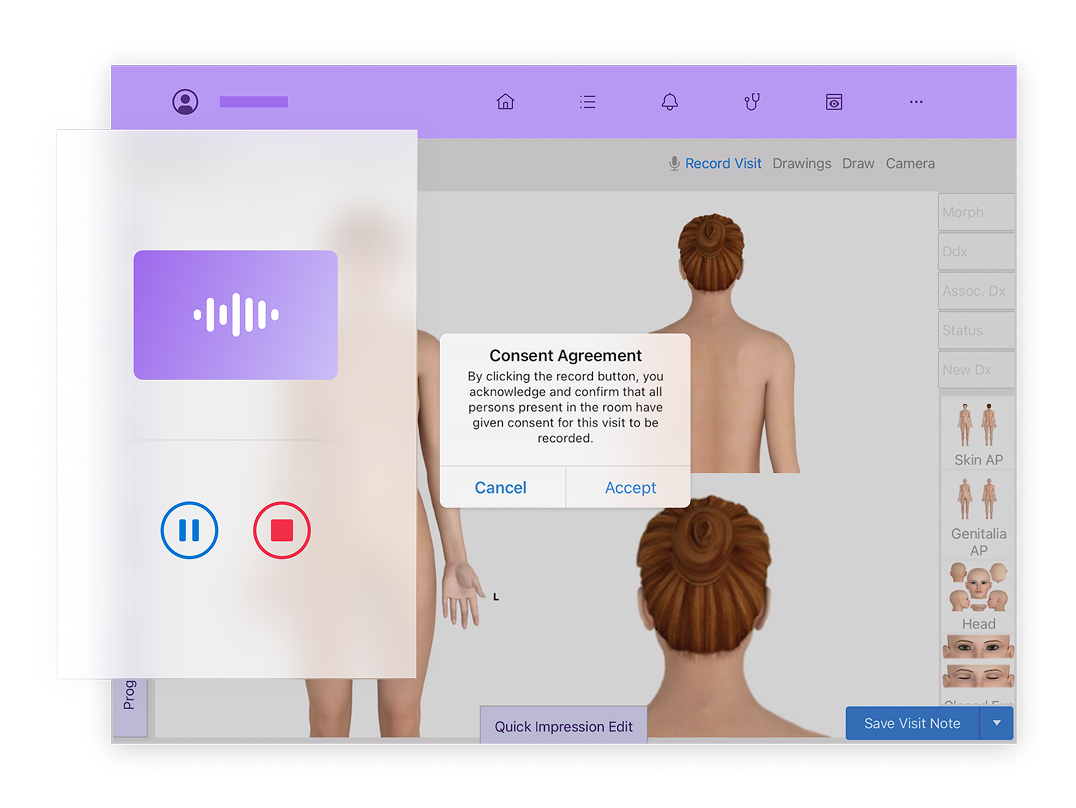Open the list view icon
1076x808 pixels.
[587, 101]
